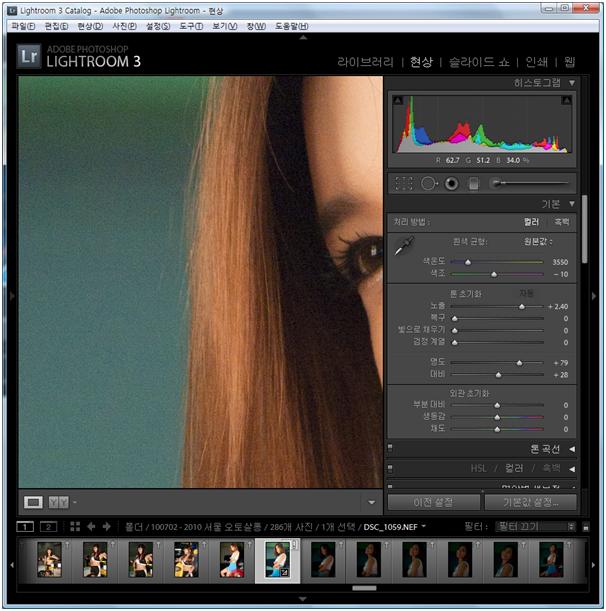Select the Spot Removal tool
Image resolution: width=606 pixels, height=611 pixels.
[x=429, y=183]
